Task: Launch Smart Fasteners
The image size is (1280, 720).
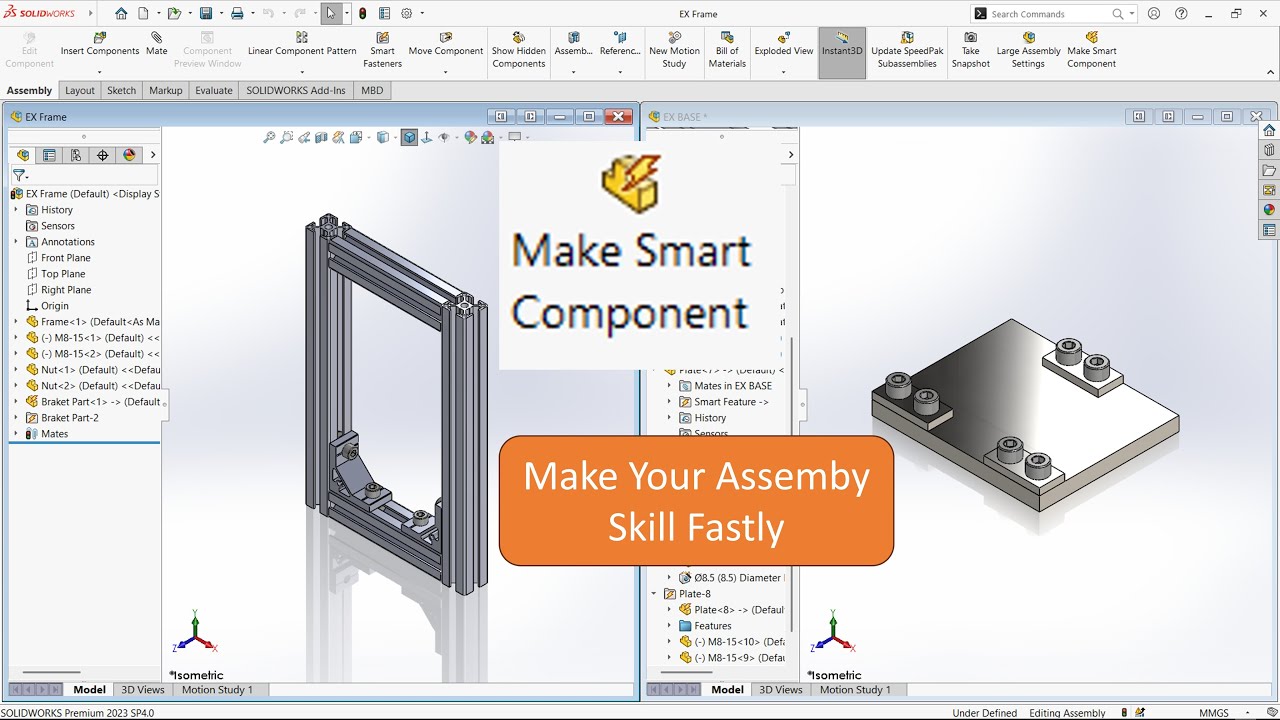Action: coord(382,50)
